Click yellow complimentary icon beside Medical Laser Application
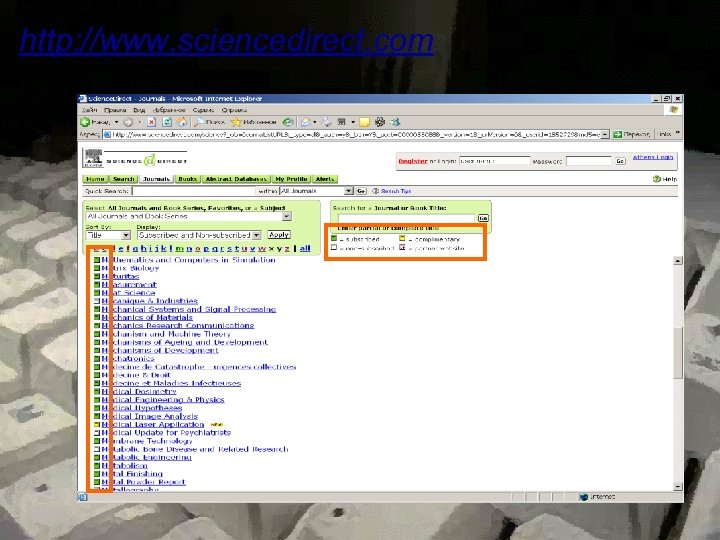 (x=97, y=425)
